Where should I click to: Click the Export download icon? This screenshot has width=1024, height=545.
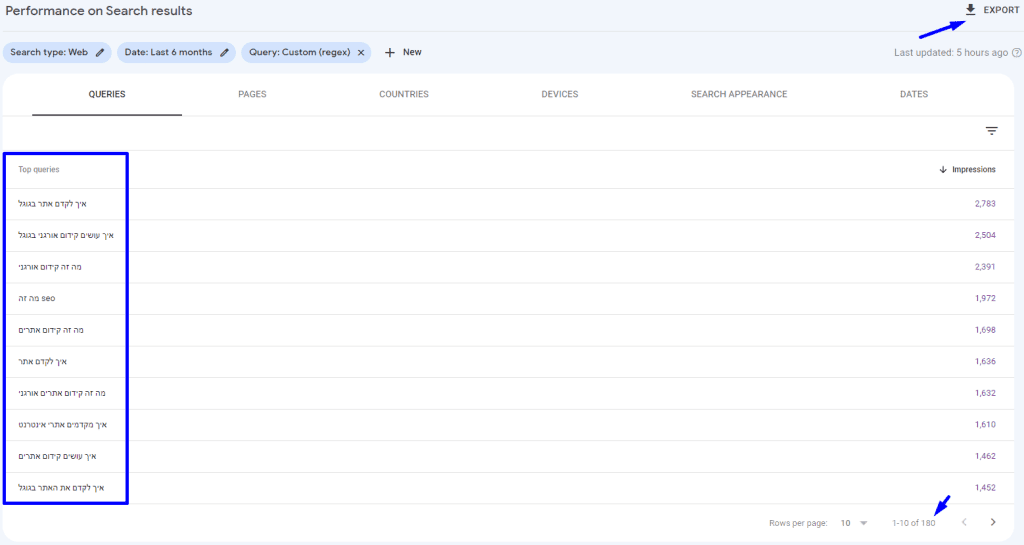click(970, 10)
